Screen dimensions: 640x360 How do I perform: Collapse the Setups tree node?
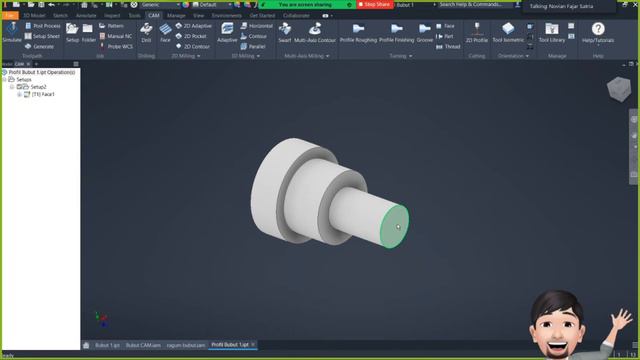coord(4,80)
